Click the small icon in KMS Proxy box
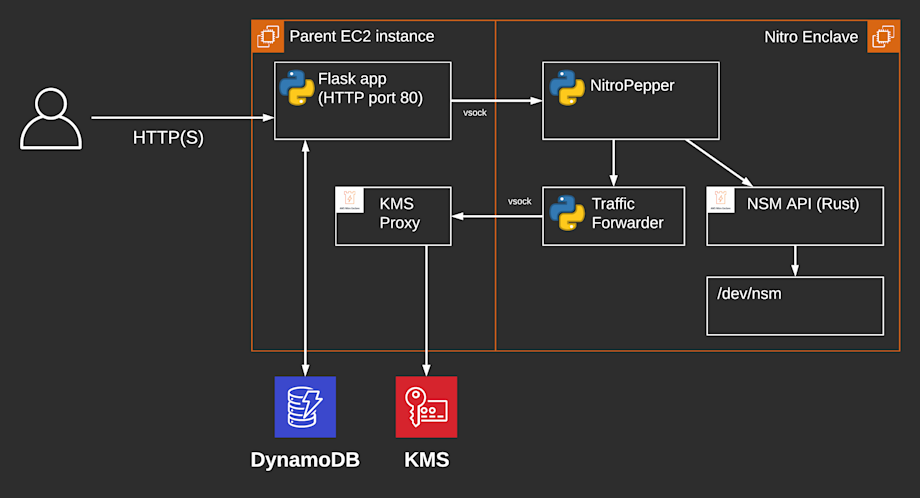This screenshot has height=498, width=920. tap(350, 200)
